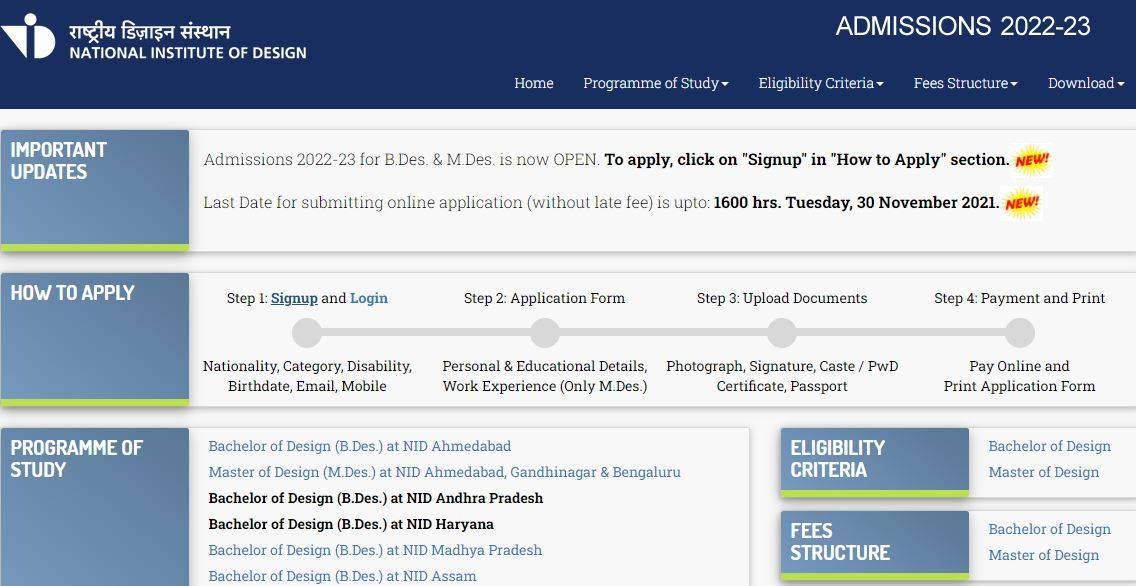Select the Step 4 progress circle
1136x586 pixels.
pos(1020,333)
